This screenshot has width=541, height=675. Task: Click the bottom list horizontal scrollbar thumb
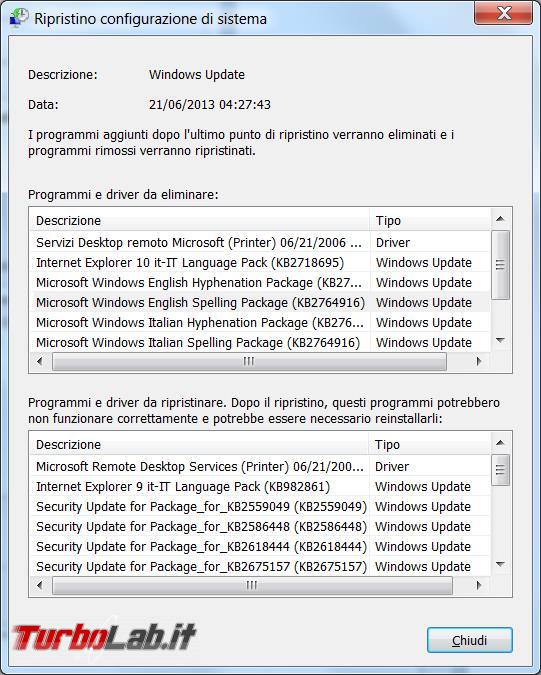(x=252, y=585)
